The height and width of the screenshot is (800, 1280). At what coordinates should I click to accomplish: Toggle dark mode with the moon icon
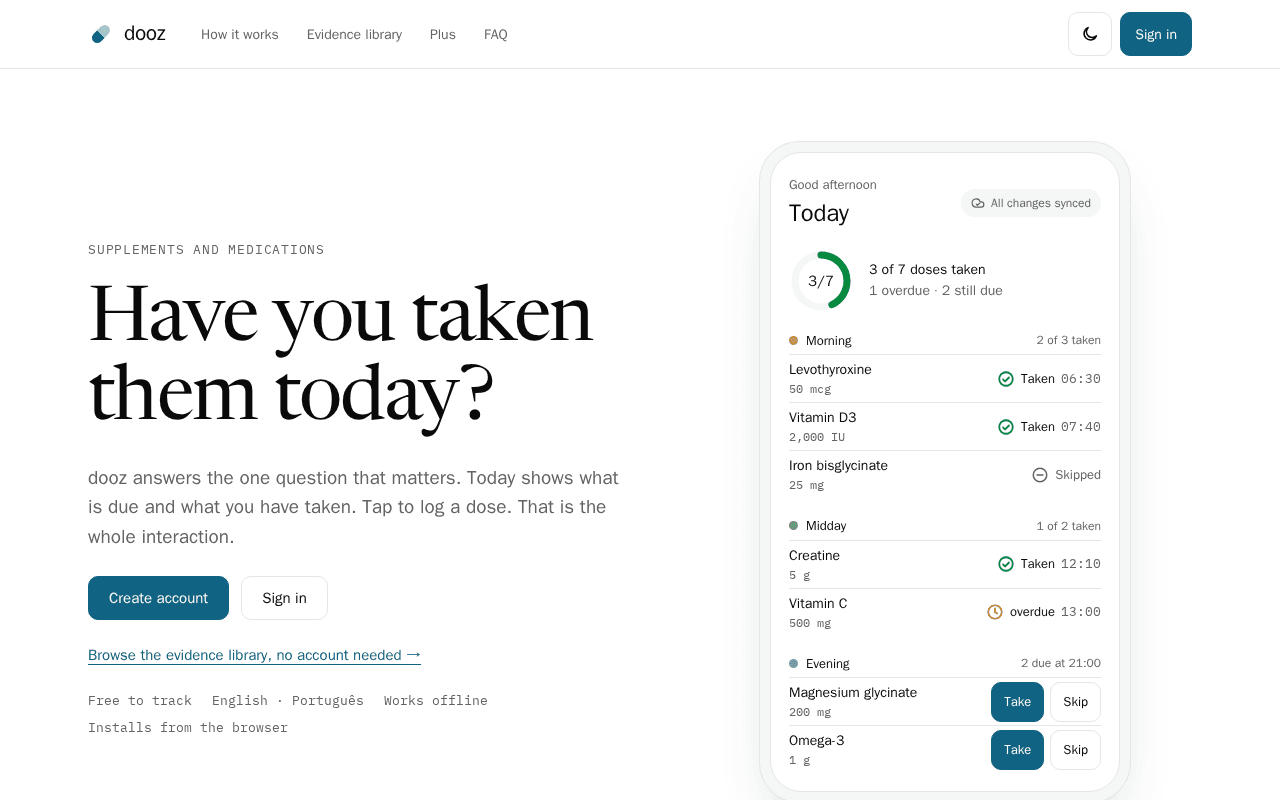[1090, 34]
